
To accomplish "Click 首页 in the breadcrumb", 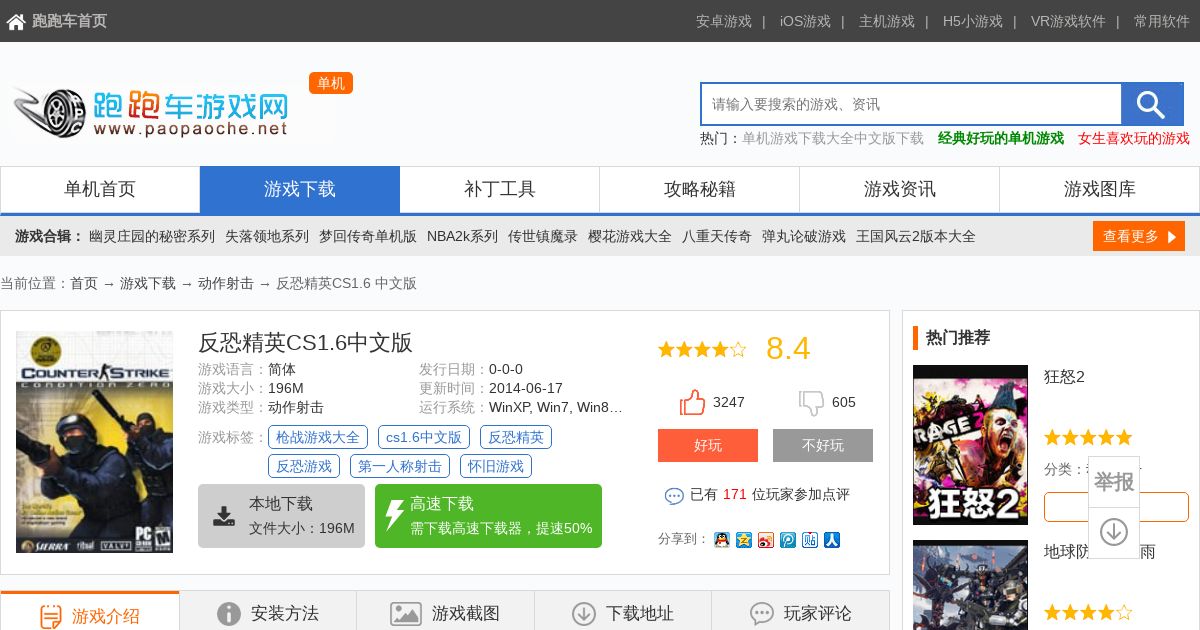I will point(84,284).
